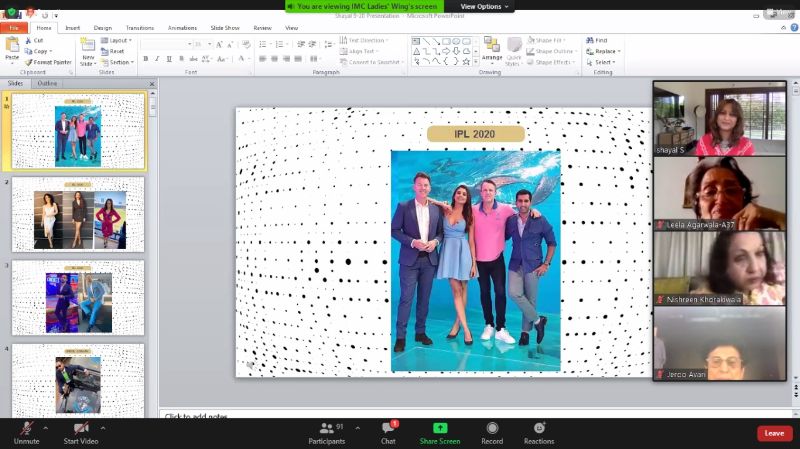Click the numbered list icon
This screenshot has height=449, width=800.
[279, 44]
